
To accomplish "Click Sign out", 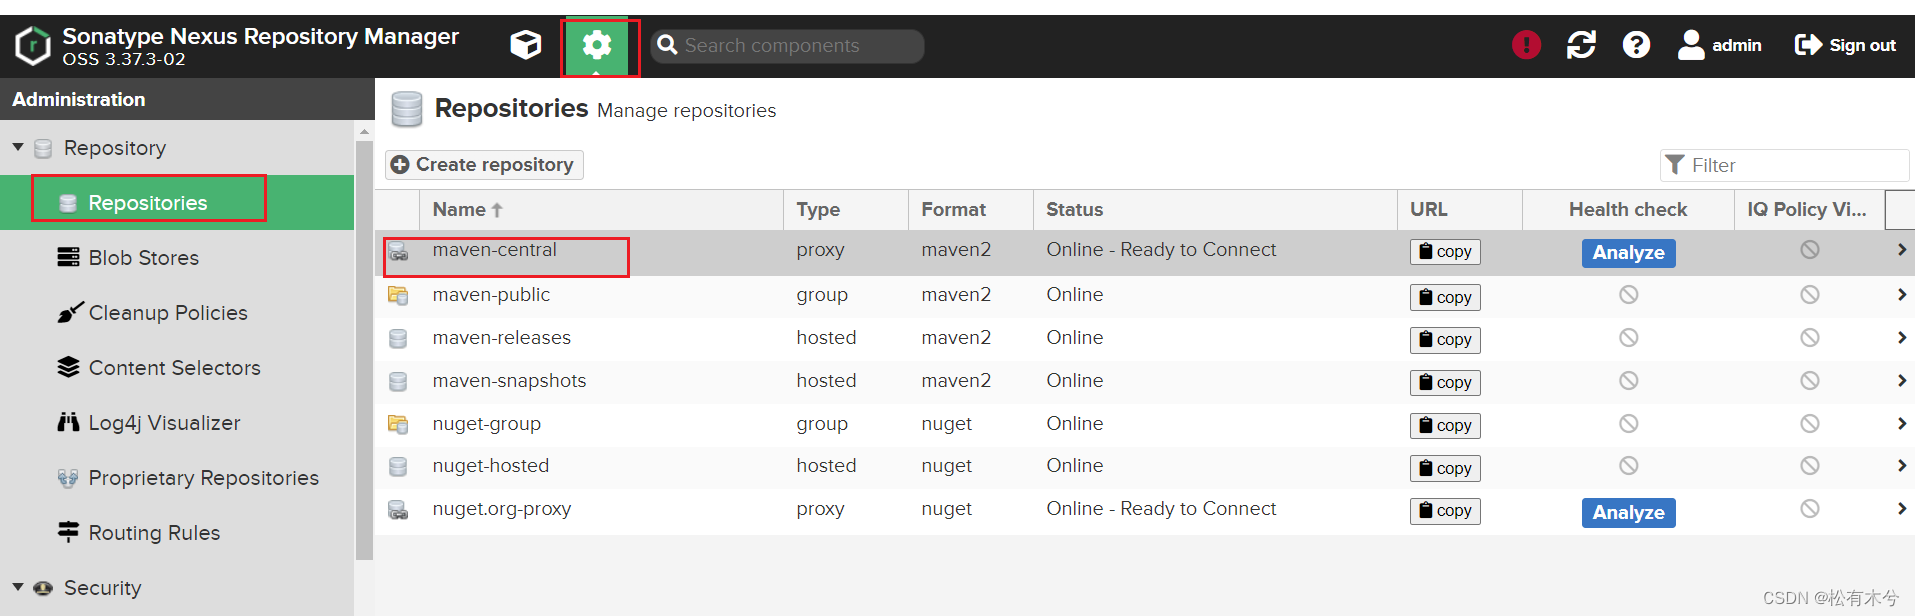I will point(1845,45).
